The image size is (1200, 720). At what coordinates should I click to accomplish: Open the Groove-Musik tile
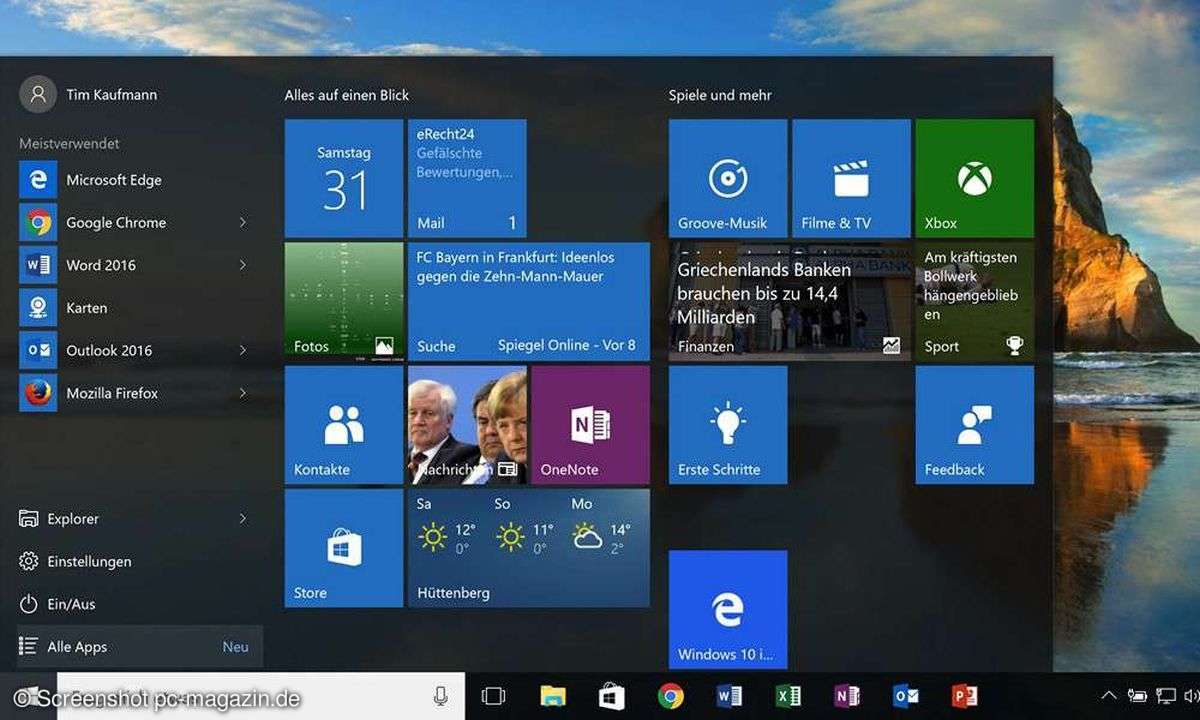pos(728,178)
